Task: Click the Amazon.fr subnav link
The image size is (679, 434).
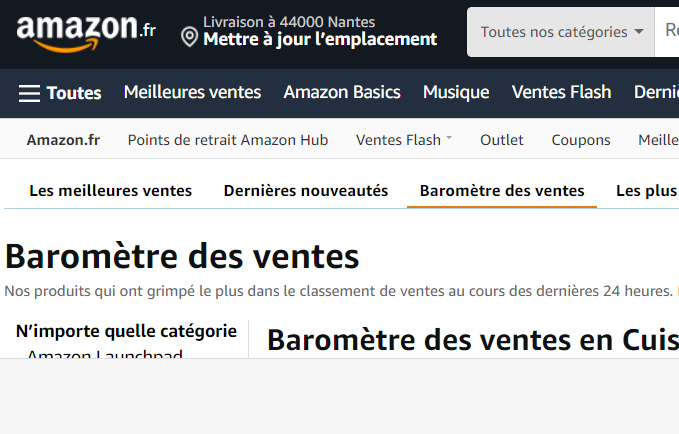Action: pyautogui.click(x=63, y=140)
